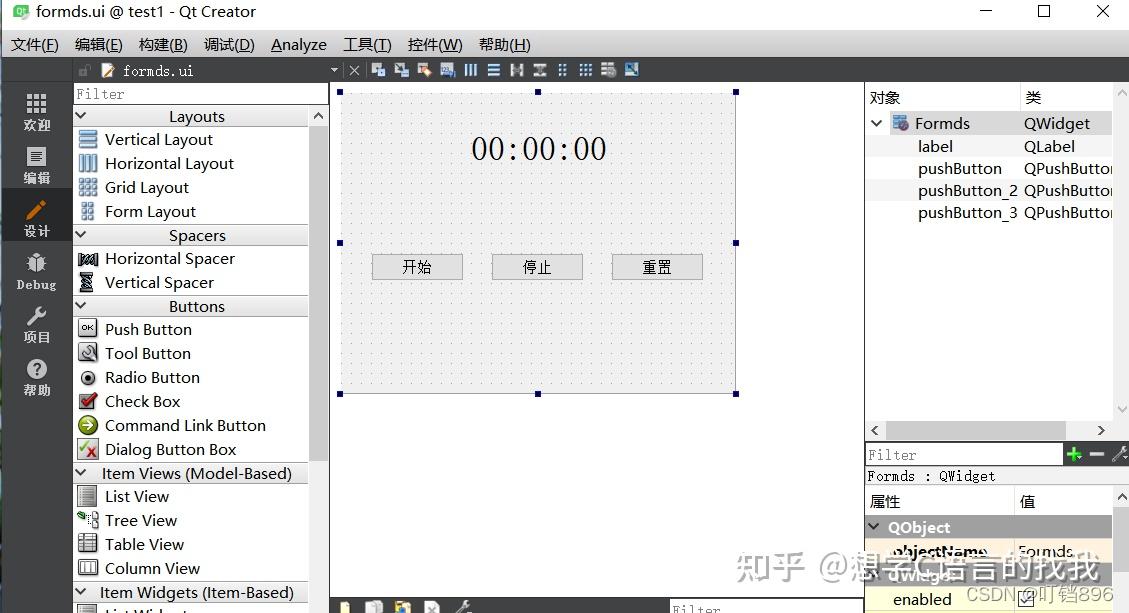Select the Lay Out Vertically toolbar icon
This screenshot has height=613, width=1129.
tap(494, 69)
